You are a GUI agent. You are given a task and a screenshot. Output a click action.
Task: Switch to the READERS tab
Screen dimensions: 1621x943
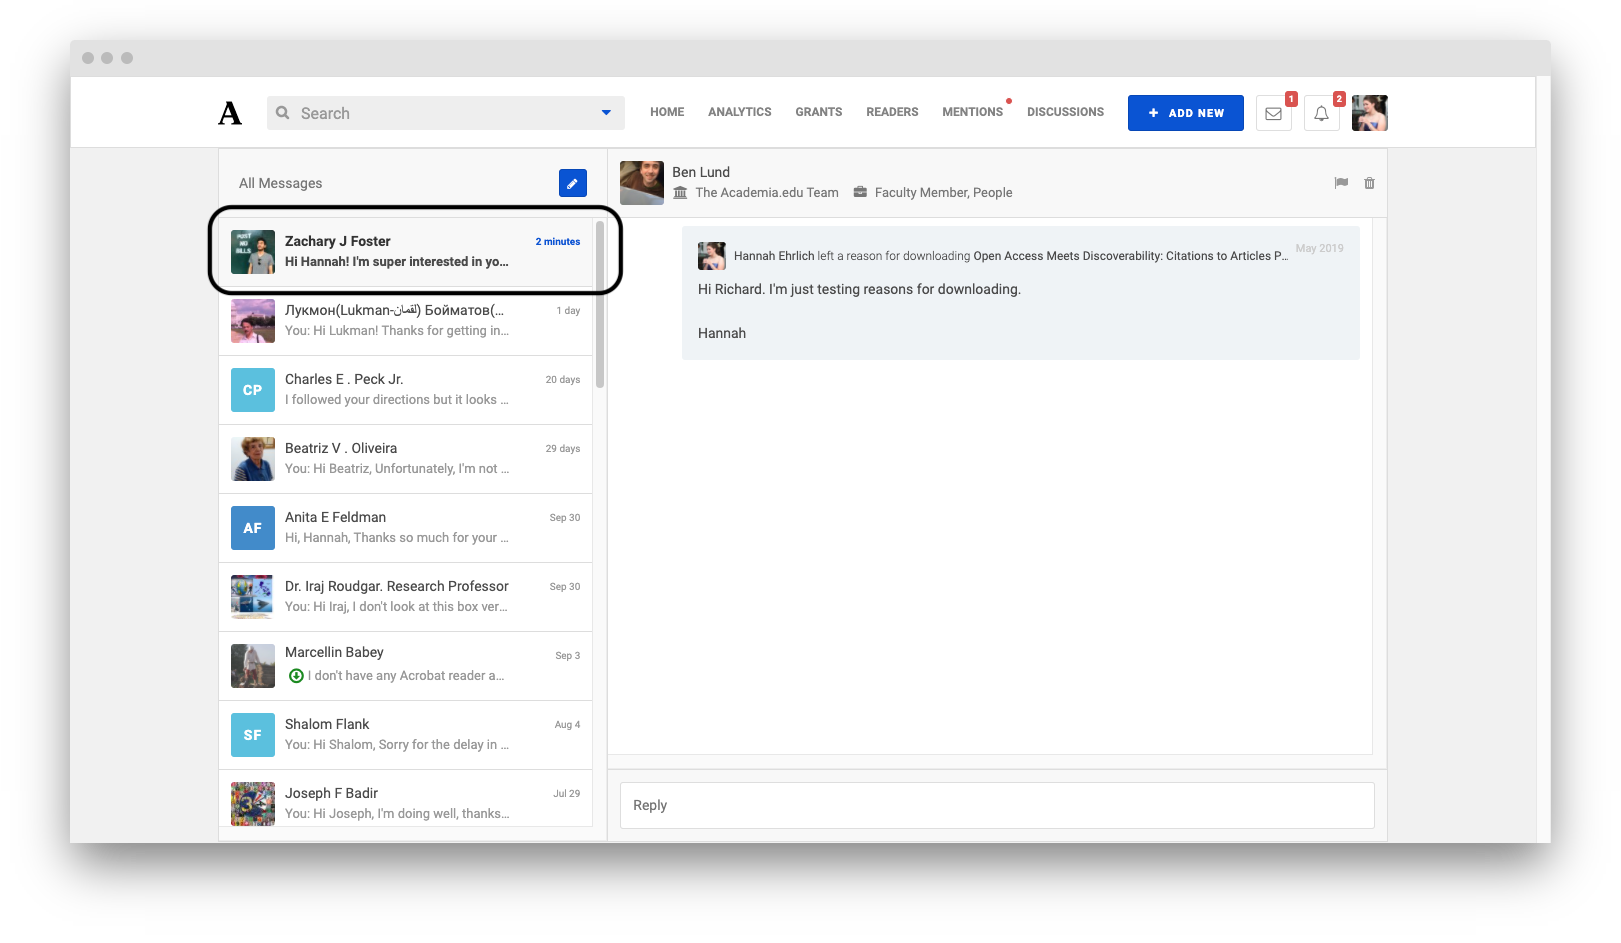tap(891, 112)
